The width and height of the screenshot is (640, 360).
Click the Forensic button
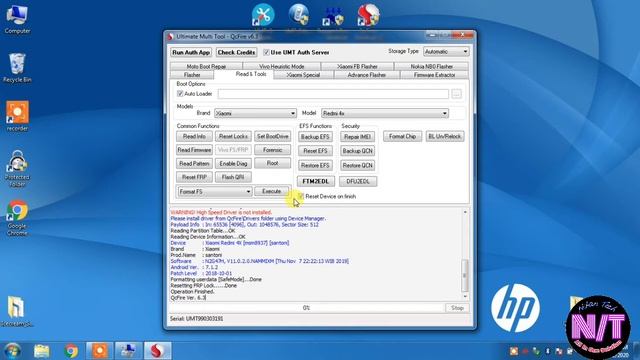point(273,150)
